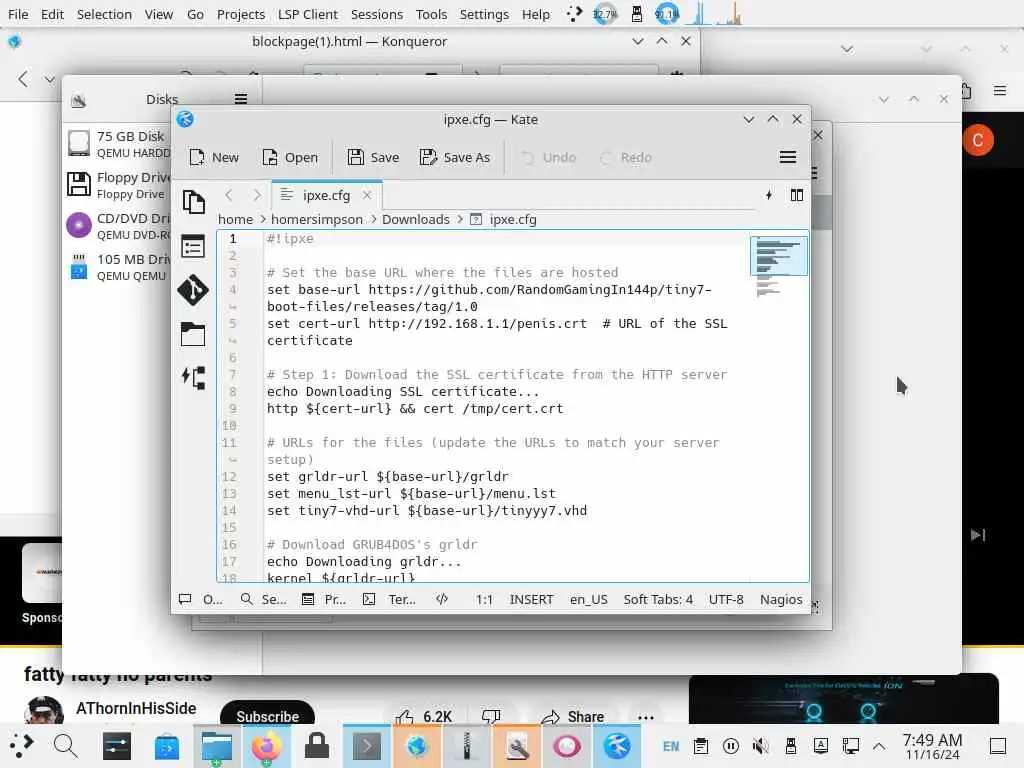Close the ipxe.cfg tab
Screen dimensions: 1024x768
pyautogui.click(x=367, y=195)
